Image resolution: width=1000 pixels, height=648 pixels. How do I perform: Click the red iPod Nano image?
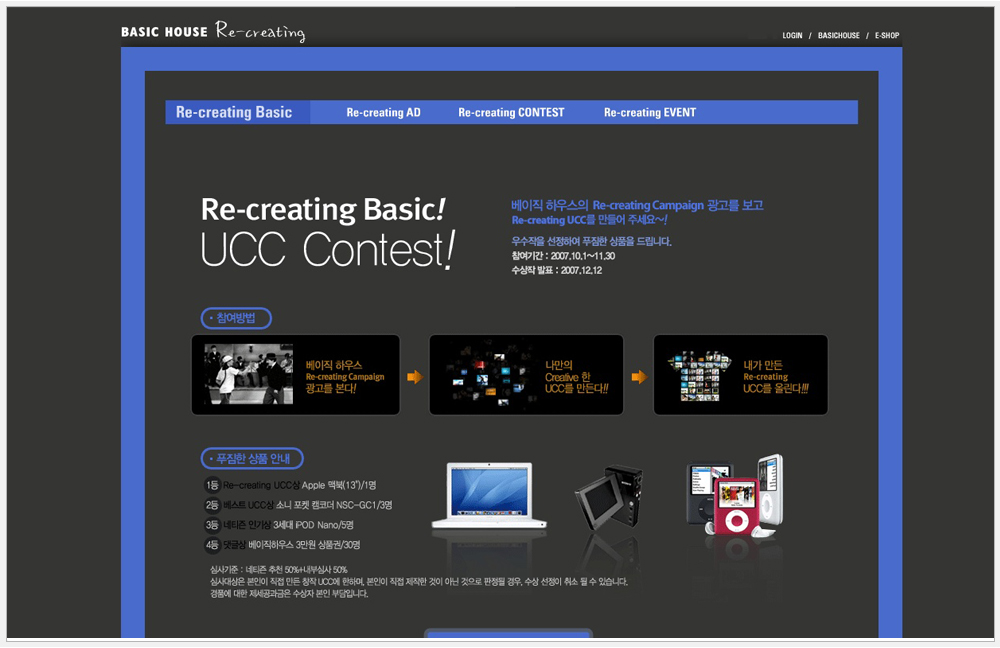735,507
